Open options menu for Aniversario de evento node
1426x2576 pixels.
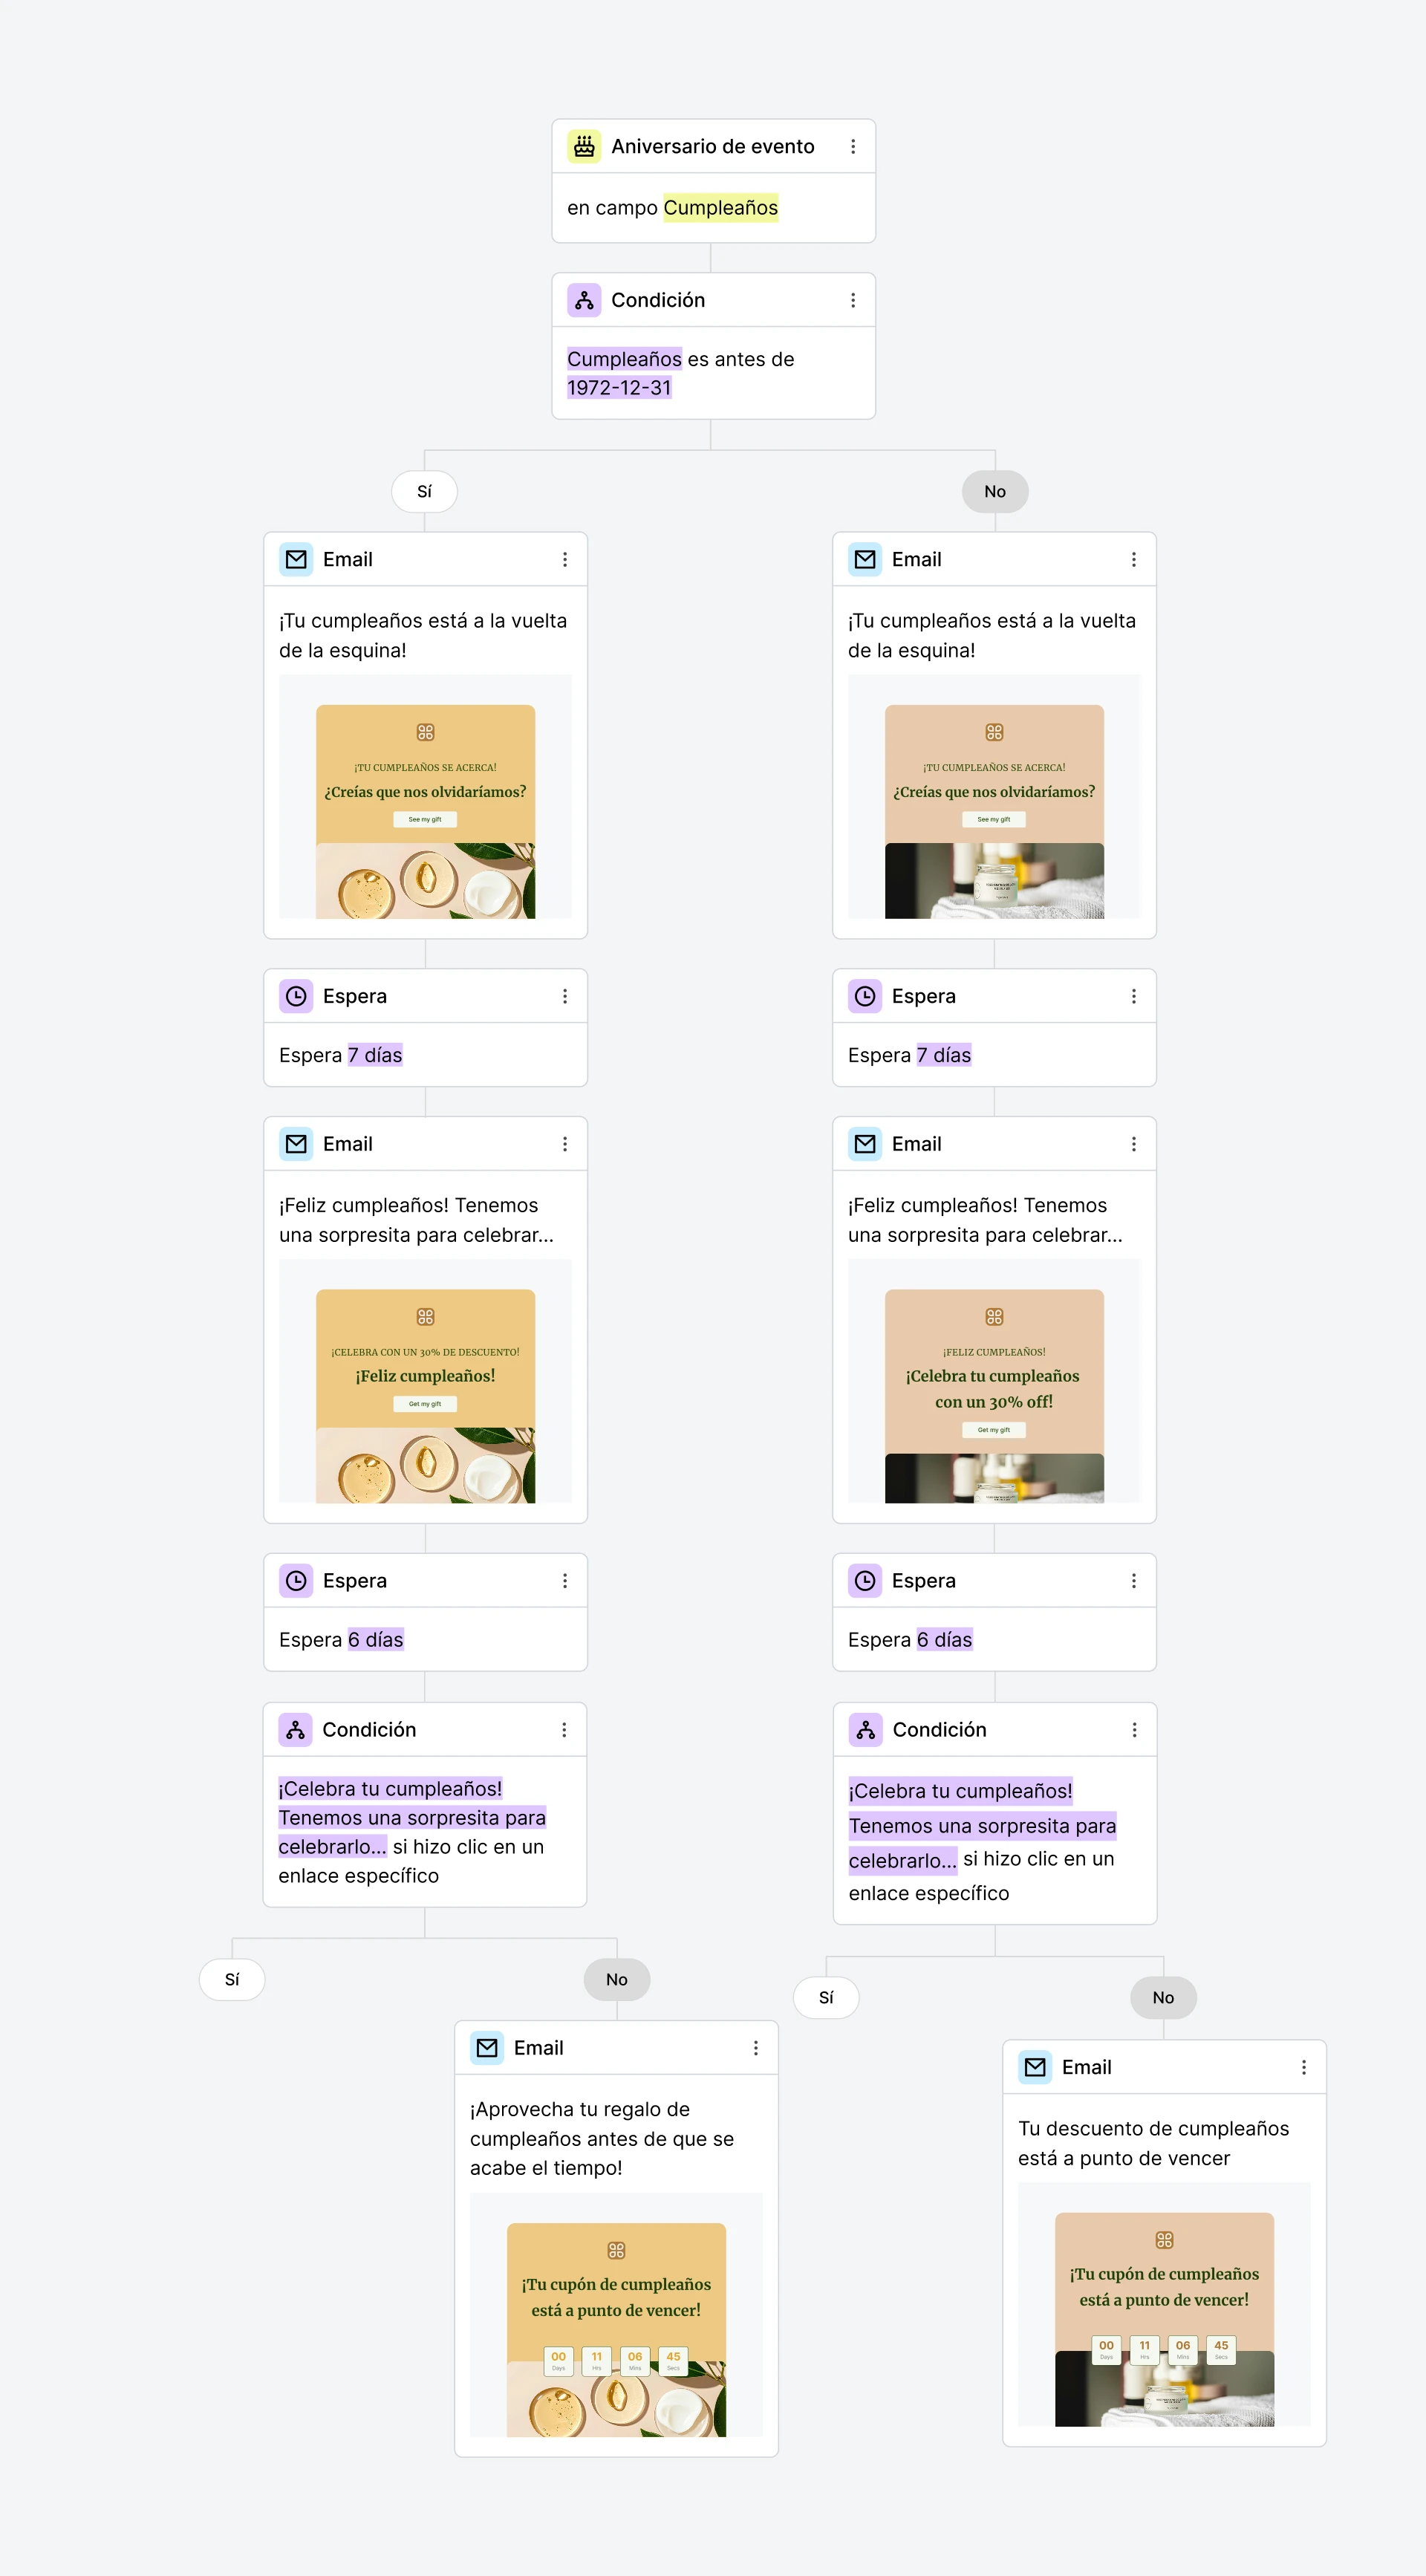pyautogui.click(x=853, y=147)
